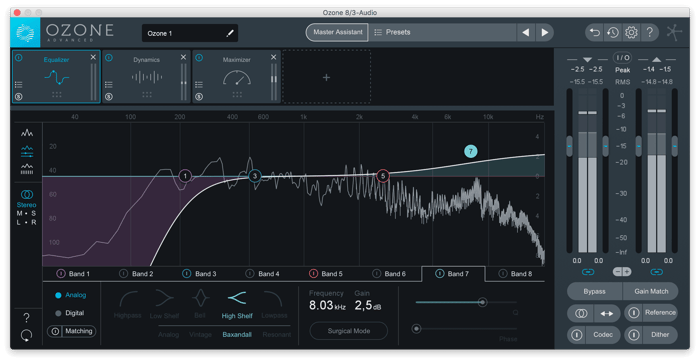
Task: Select the Lowpass filter shape
Action: coord(274,304)
